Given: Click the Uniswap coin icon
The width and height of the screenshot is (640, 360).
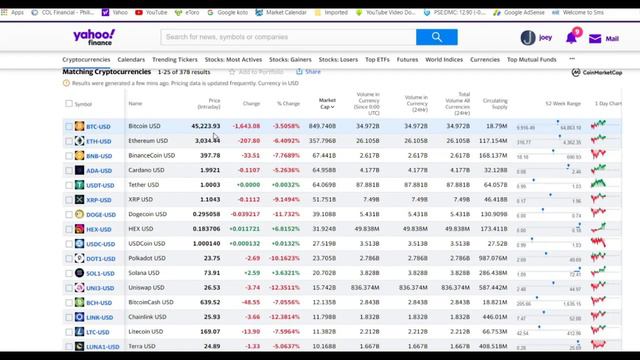Looking at the screenshot, I should point(80,288).
